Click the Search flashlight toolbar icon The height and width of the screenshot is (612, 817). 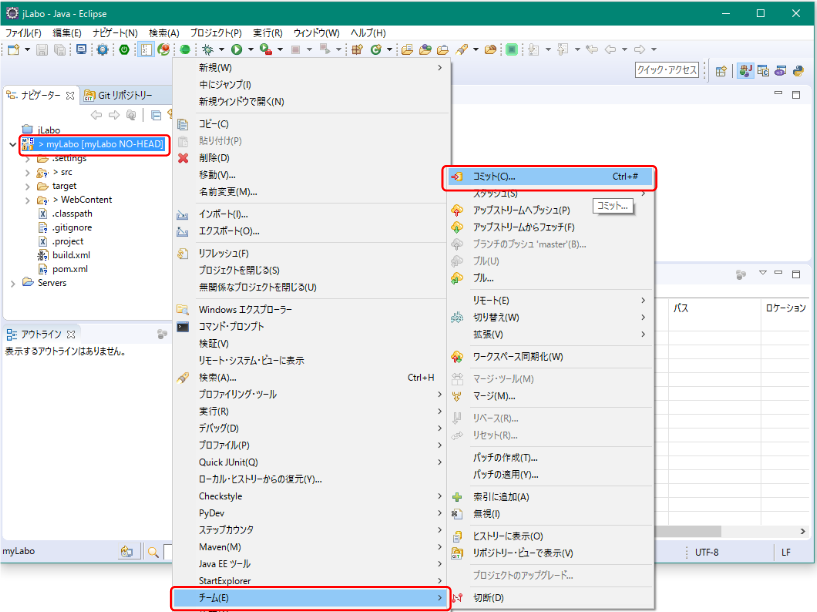coord(462,49)
